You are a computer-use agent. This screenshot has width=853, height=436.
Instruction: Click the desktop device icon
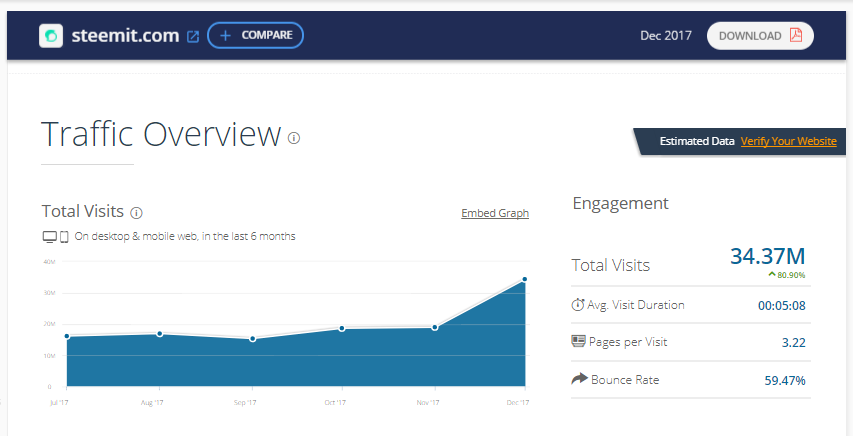pyautogui.click(x=50, y=237)
